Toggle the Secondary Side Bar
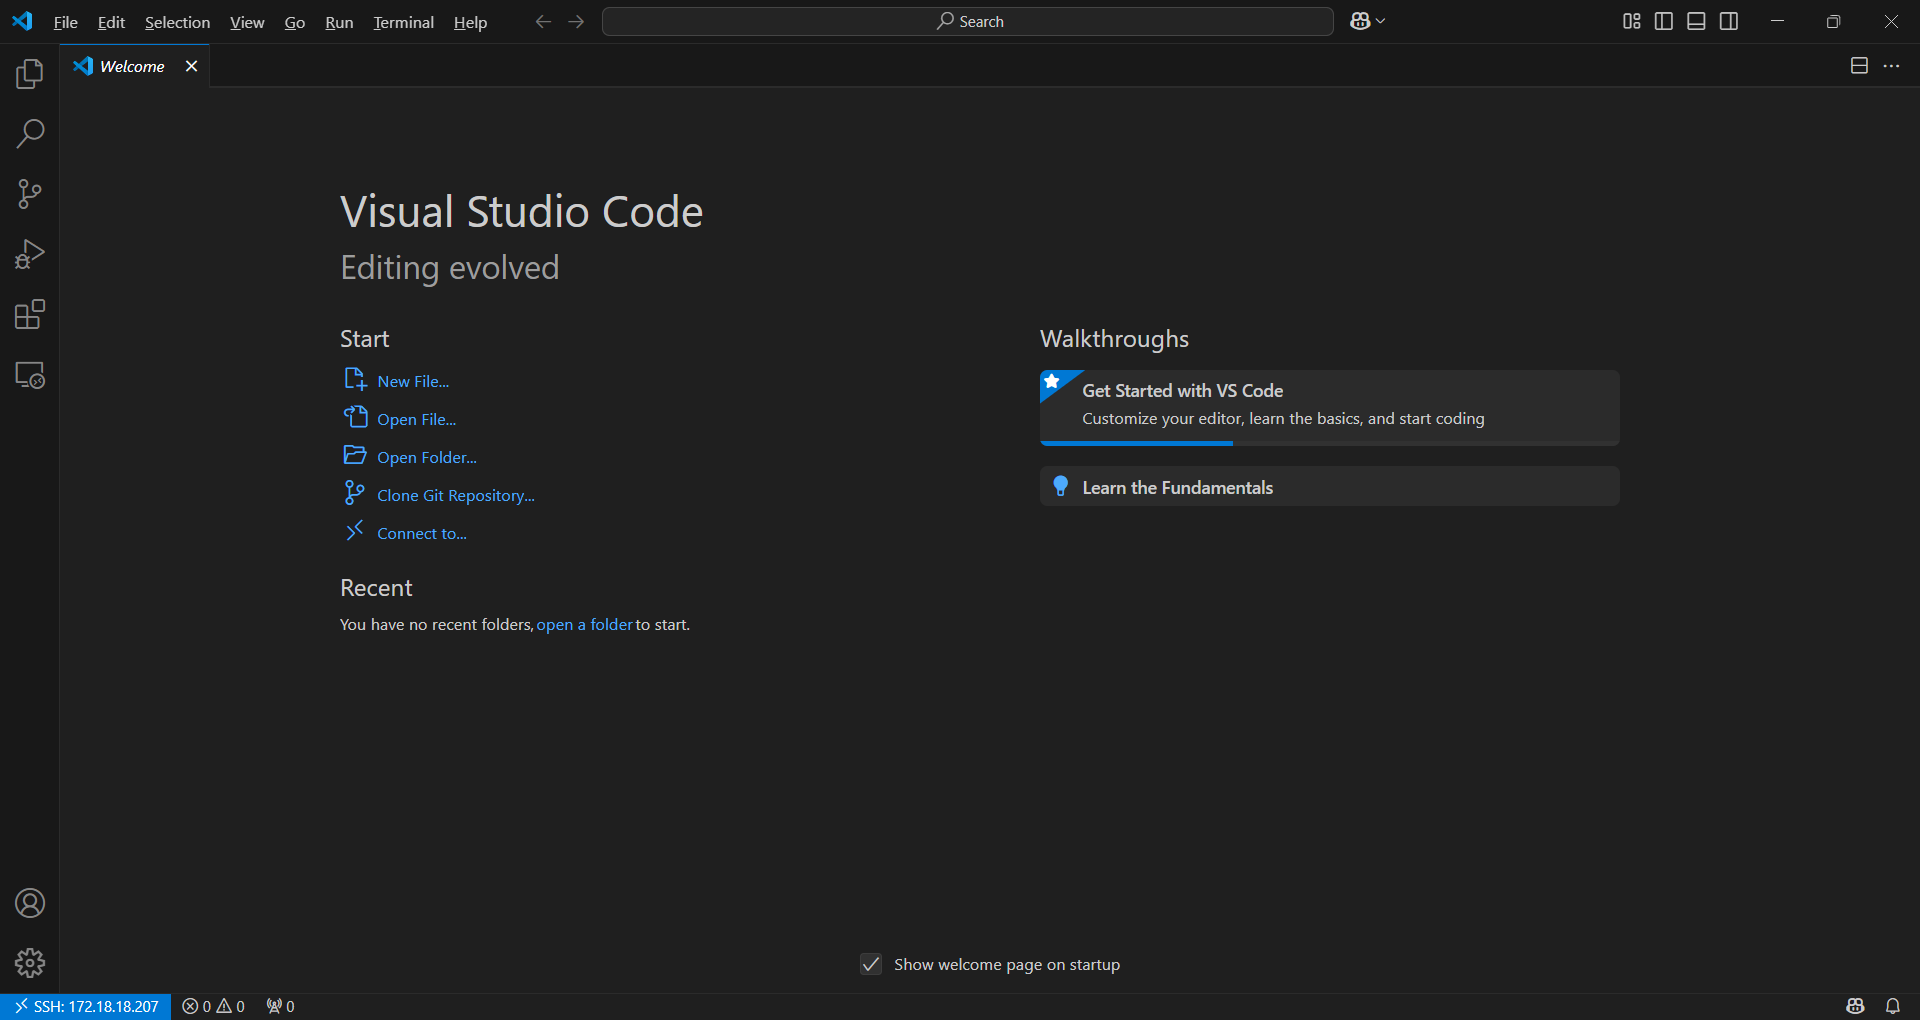Screen dimensions: 1920x1020 1729,21
